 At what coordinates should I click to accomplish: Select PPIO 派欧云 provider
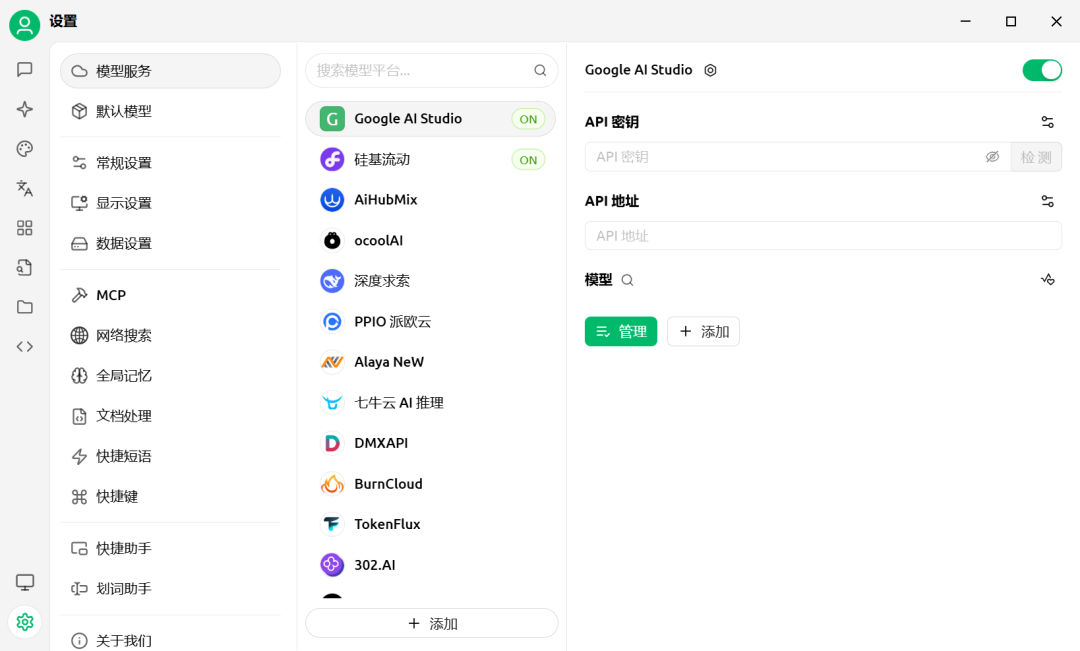pyautogui.click(x=430, y=322)
